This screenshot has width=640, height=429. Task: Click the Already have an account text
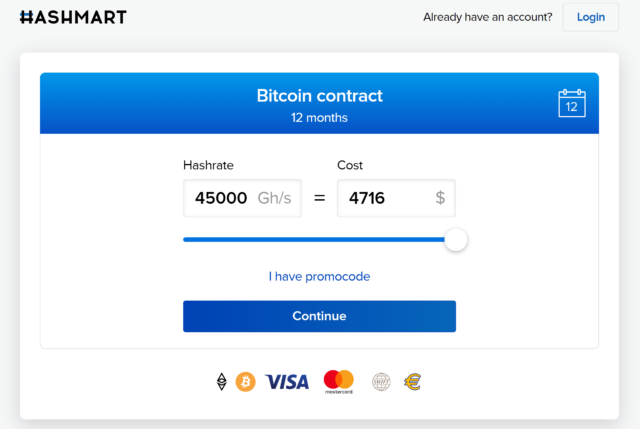click(487, 17)
